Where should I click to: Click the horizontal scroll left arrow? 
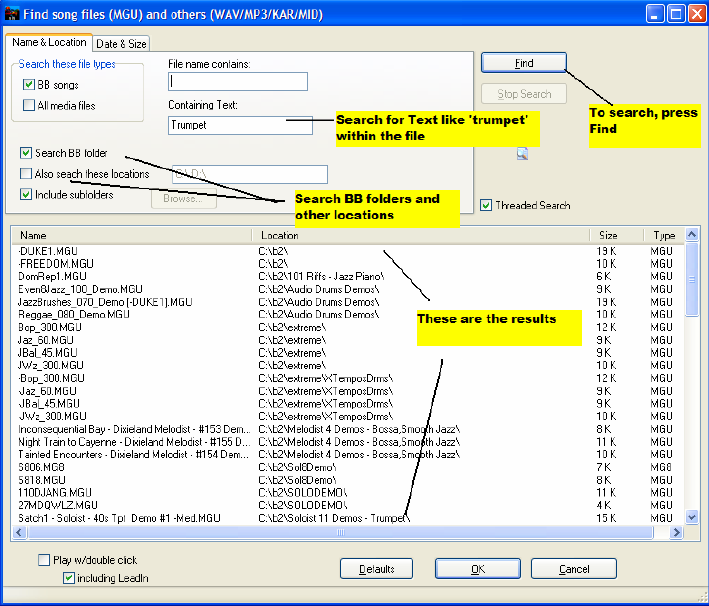(19, 532)
